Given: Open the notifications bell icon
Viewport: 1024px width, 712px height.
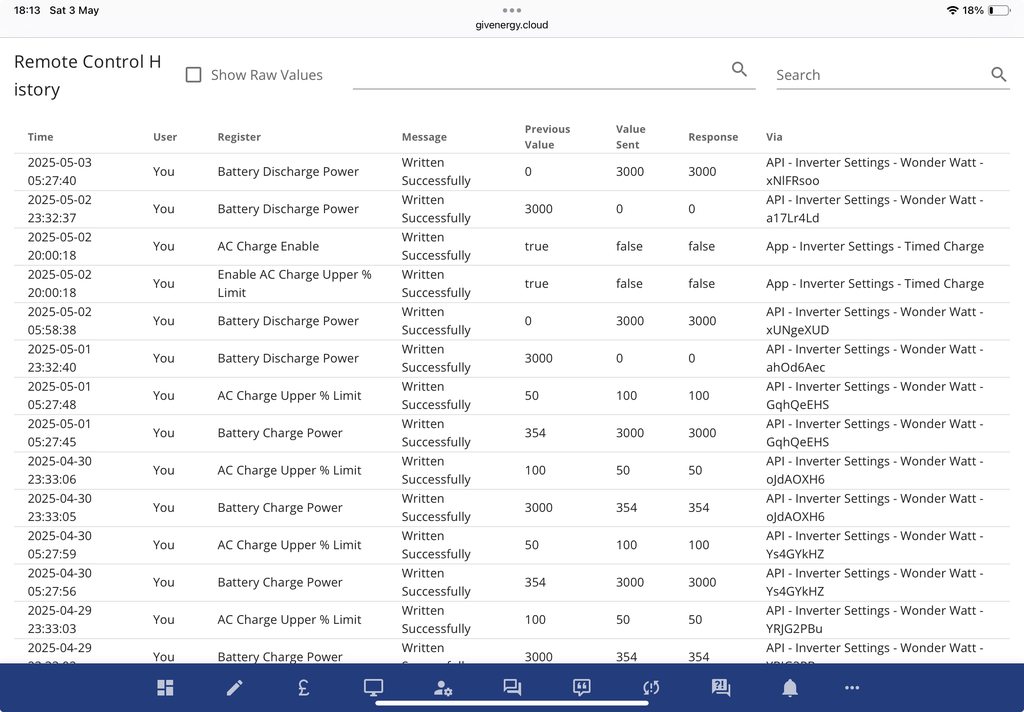Looking at the screenshot, I should pyautogui.click(x=790, y=688).
